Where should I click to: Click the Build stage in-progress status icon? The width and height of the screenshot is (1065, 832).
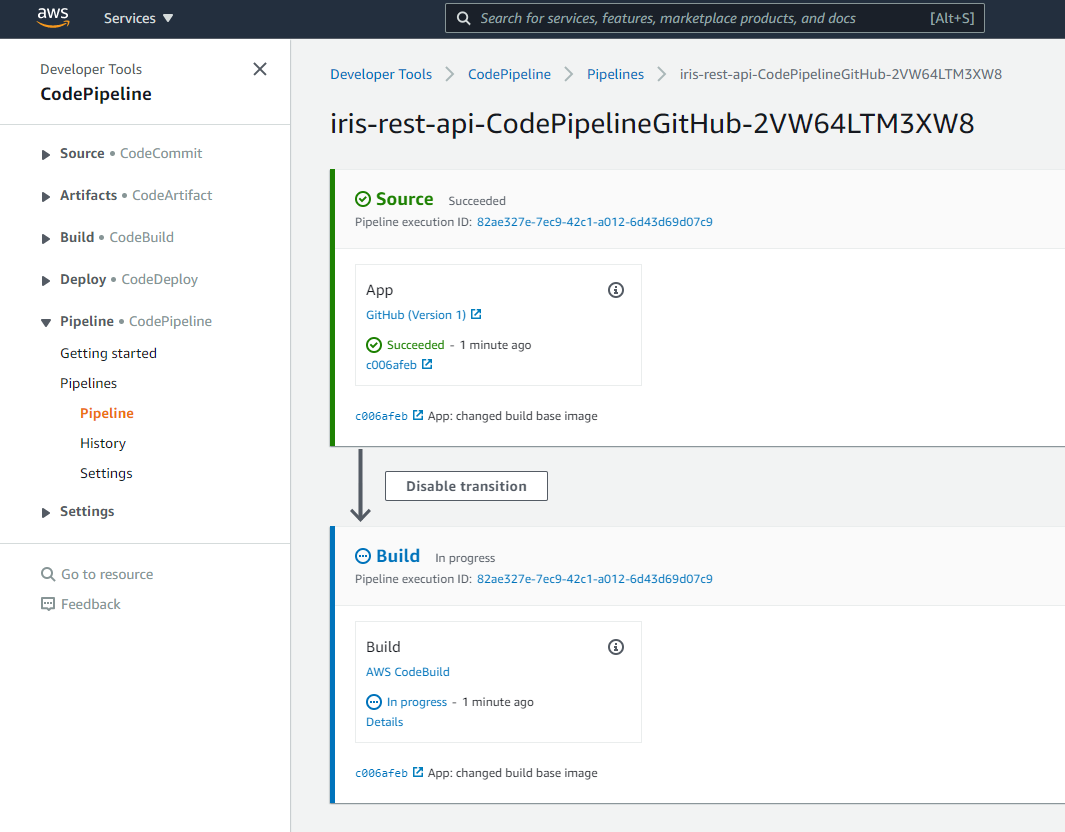(363, 557)
